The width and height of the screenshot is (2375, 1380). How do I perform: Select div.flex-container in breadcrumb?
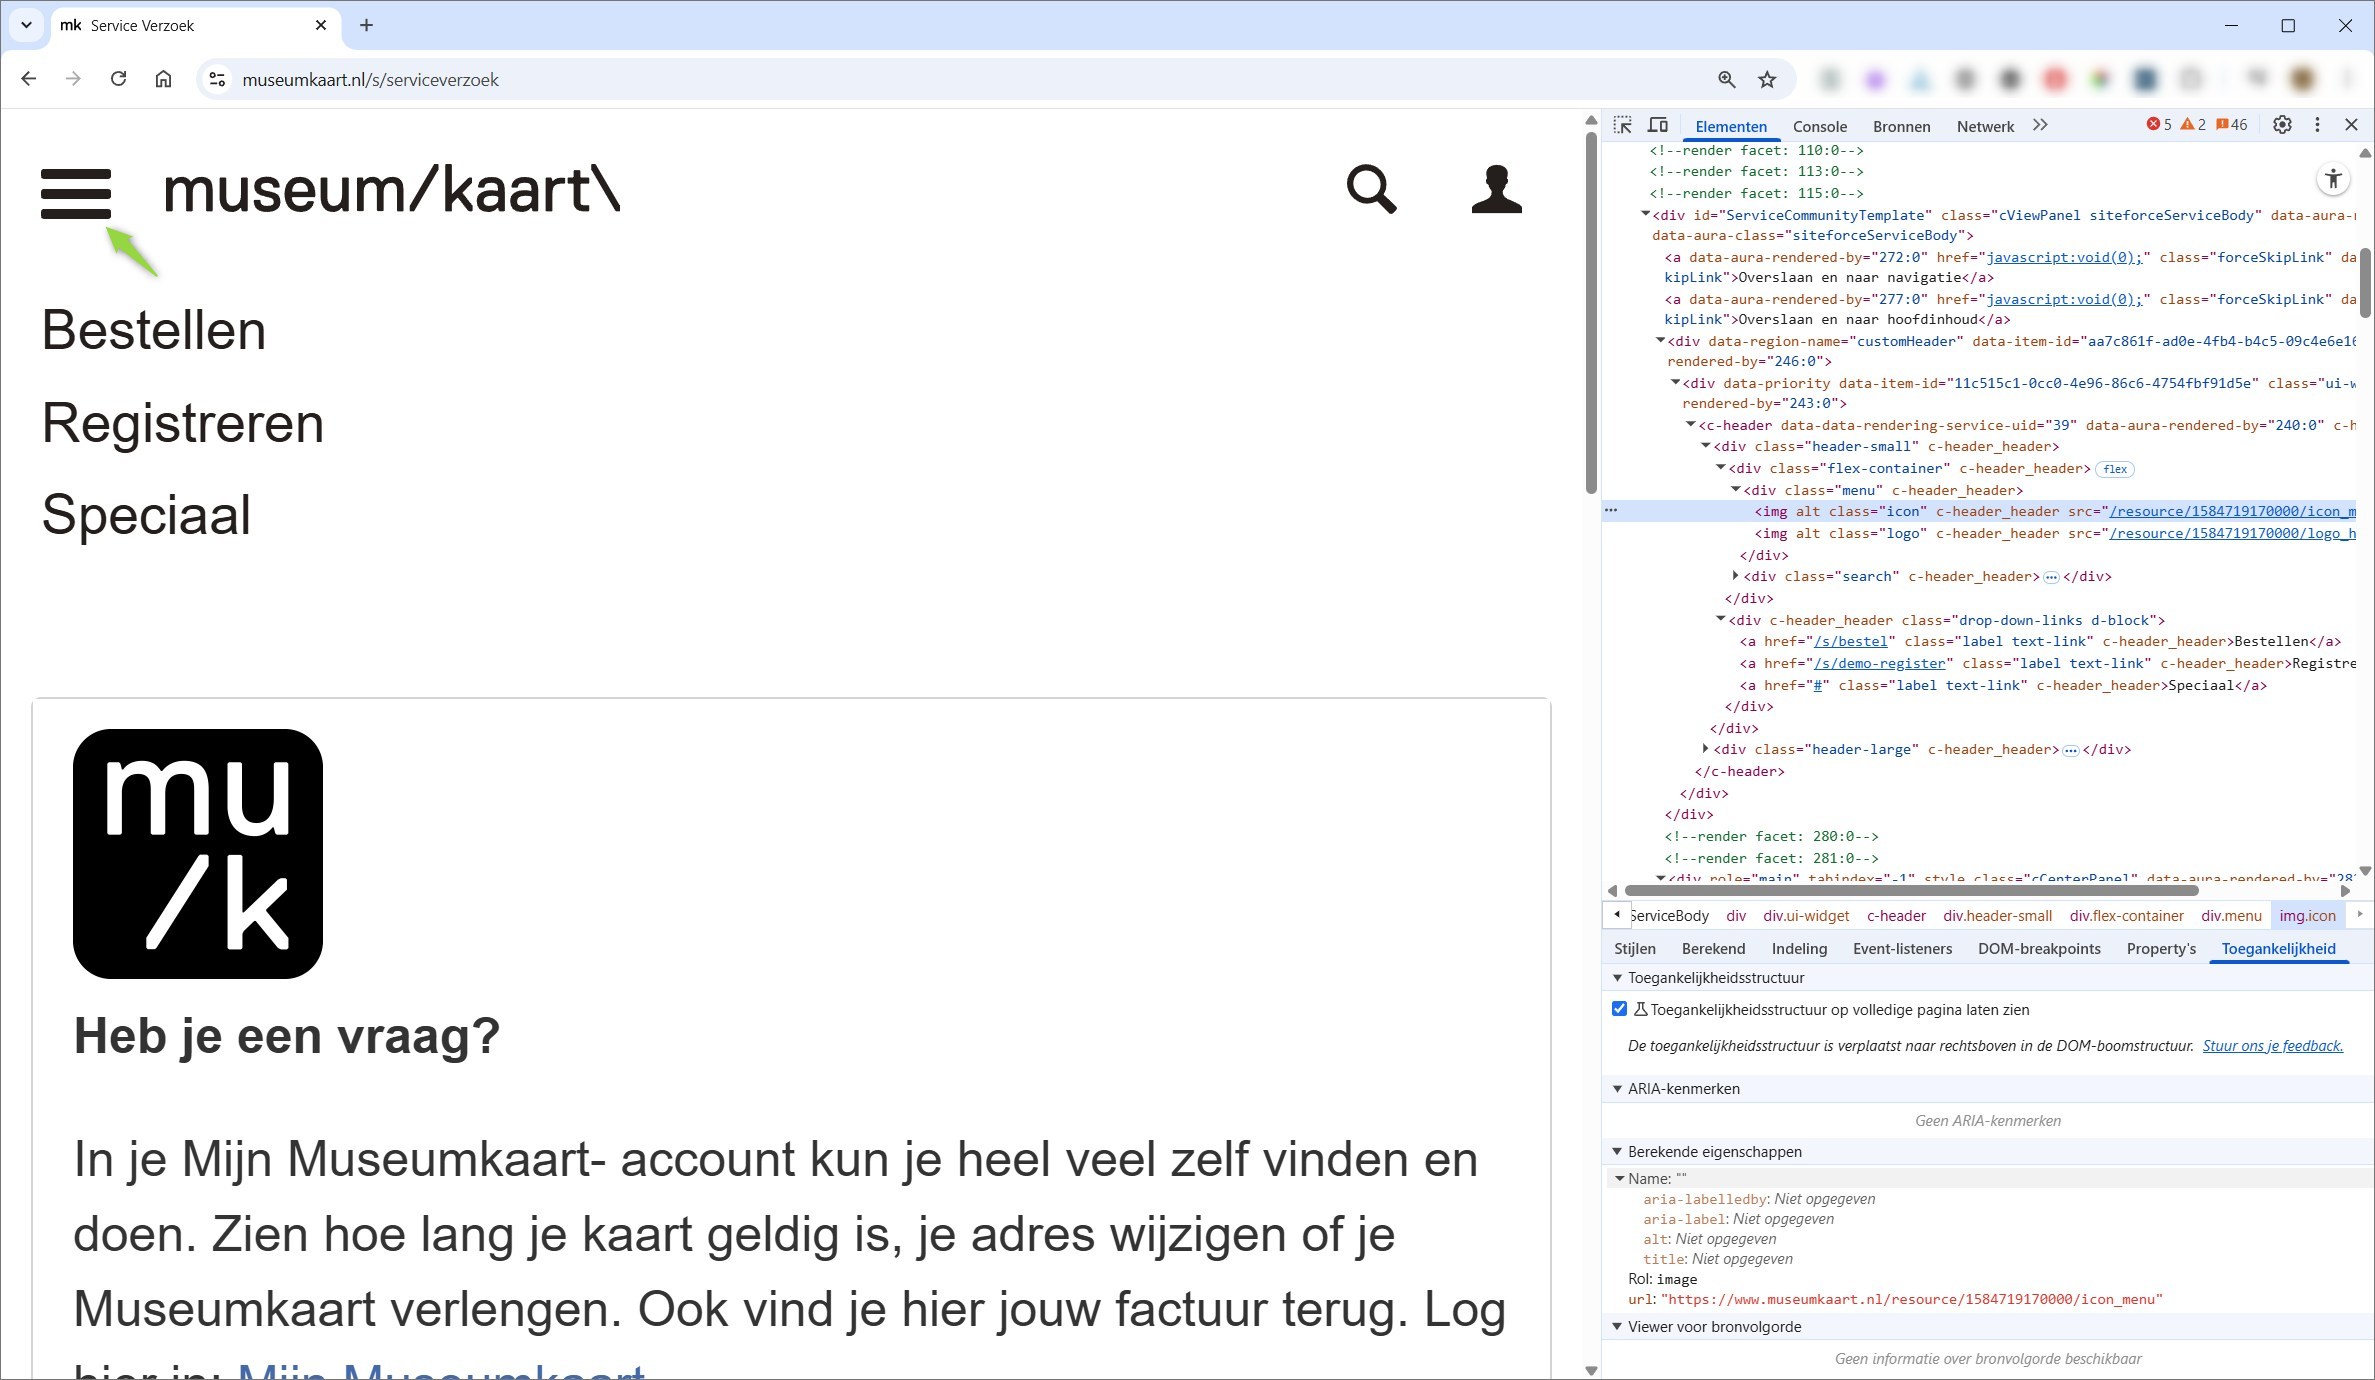(2126, 915)
